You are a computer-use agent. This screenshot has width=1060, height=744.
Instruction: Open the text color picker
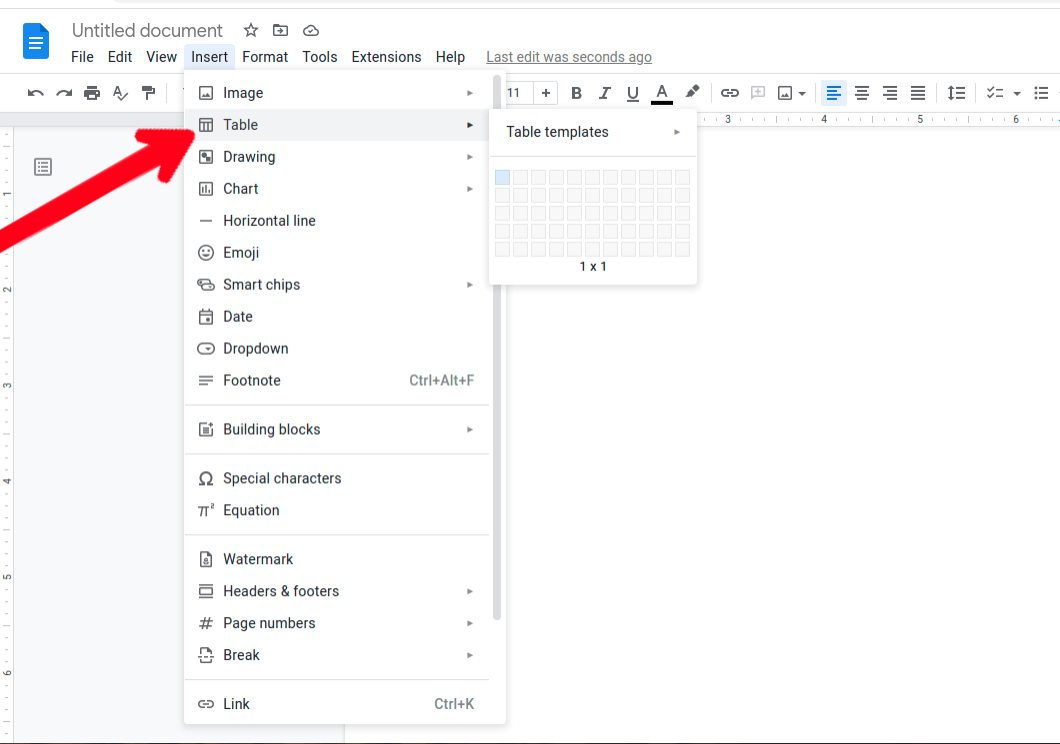point(661,92)
